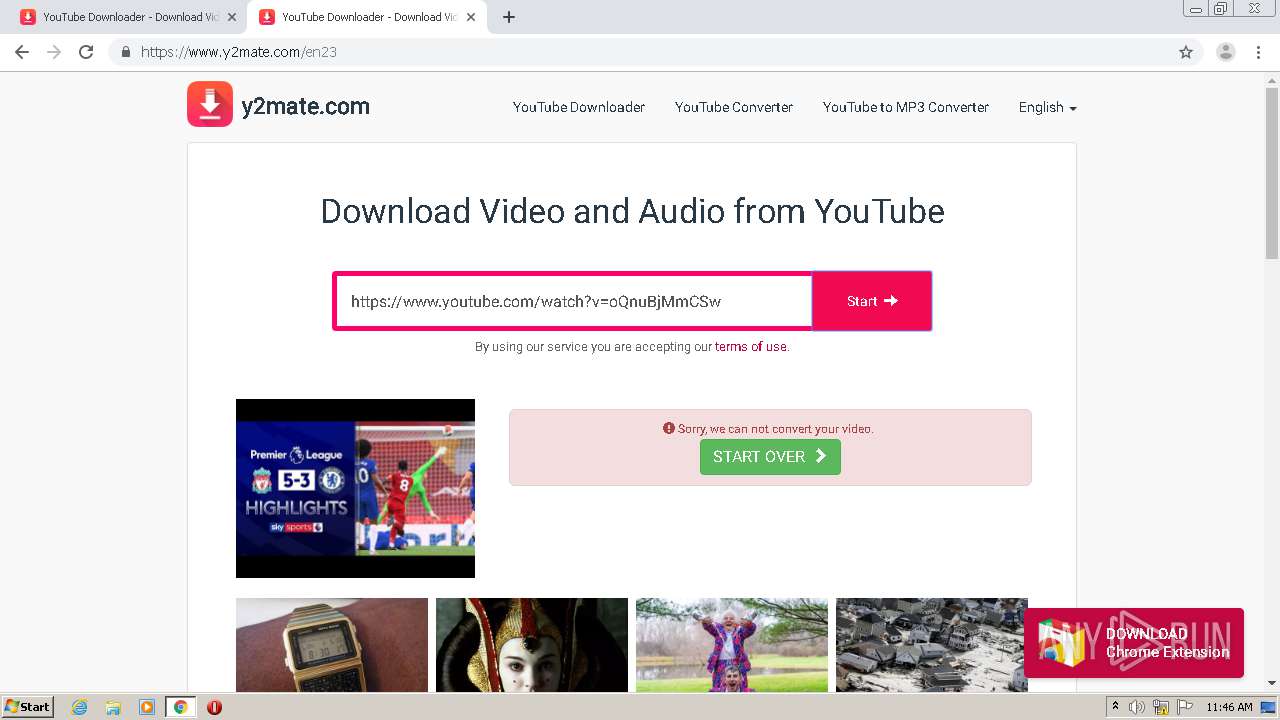
Task: Click the YouTube URL input field
Action: pyautogui.click(x=573, y=301)
